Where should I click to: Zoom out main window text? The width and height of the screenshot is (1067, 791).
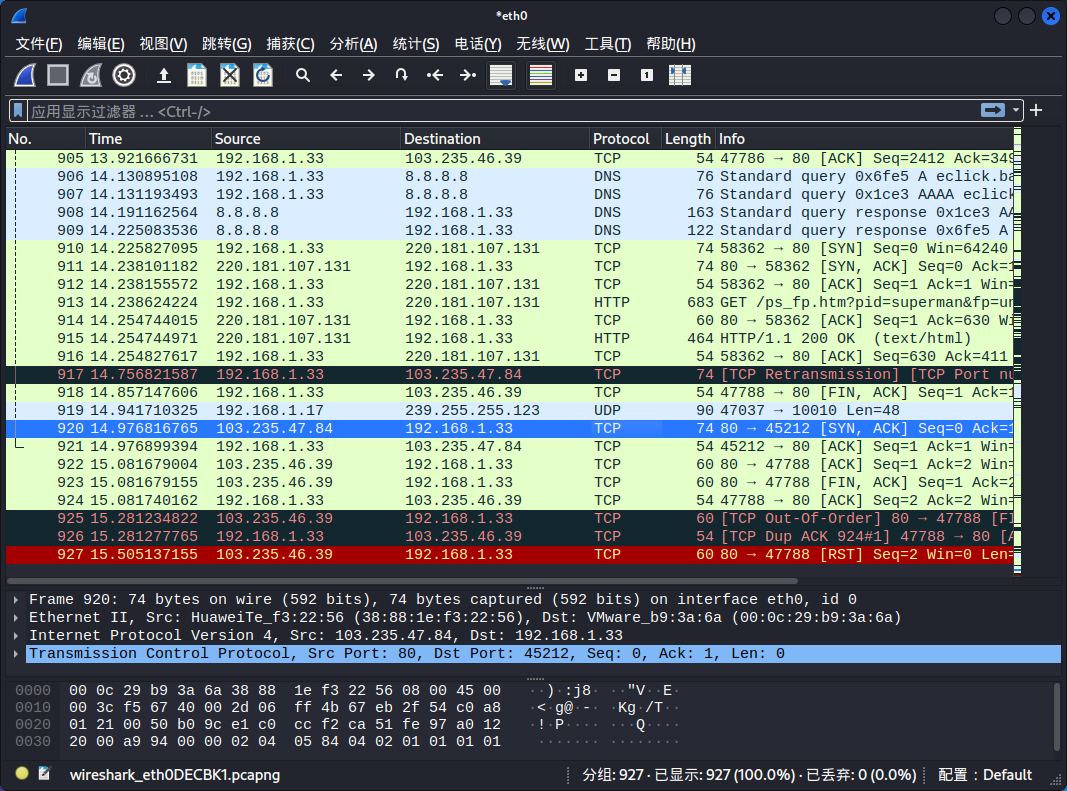tap(614, 75)
